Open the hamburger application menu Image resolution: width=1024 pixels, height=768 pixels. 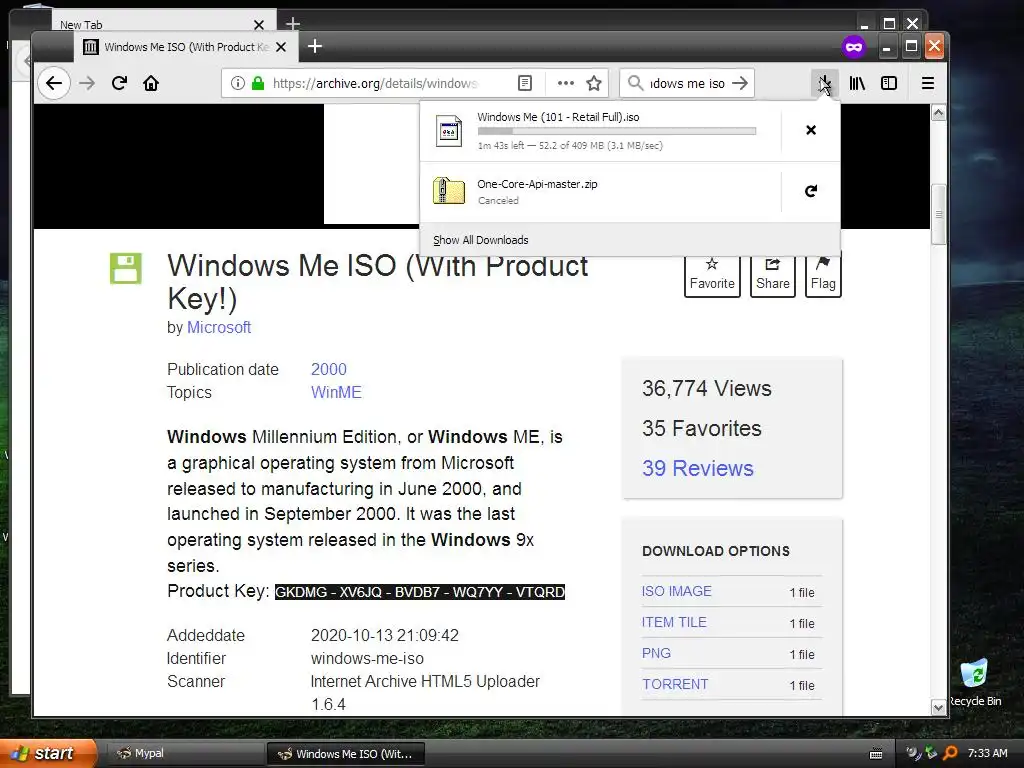click(x=927, y=83)
